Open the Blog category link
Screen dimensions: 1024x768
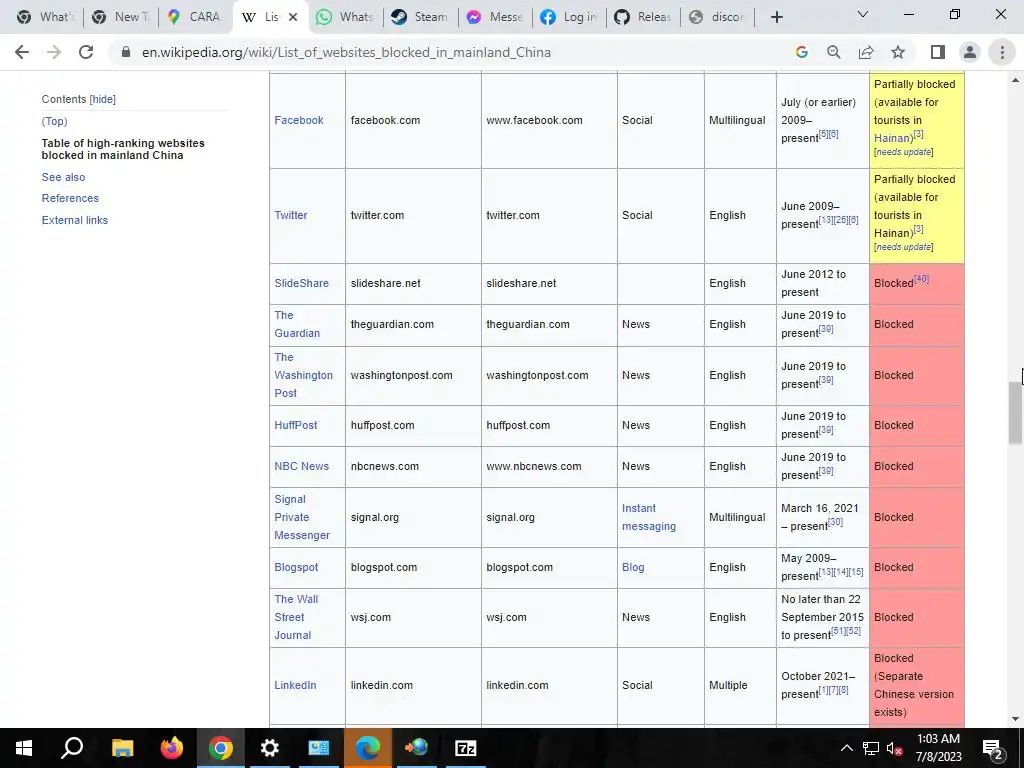pyautogui.click(x=633, y=568)
